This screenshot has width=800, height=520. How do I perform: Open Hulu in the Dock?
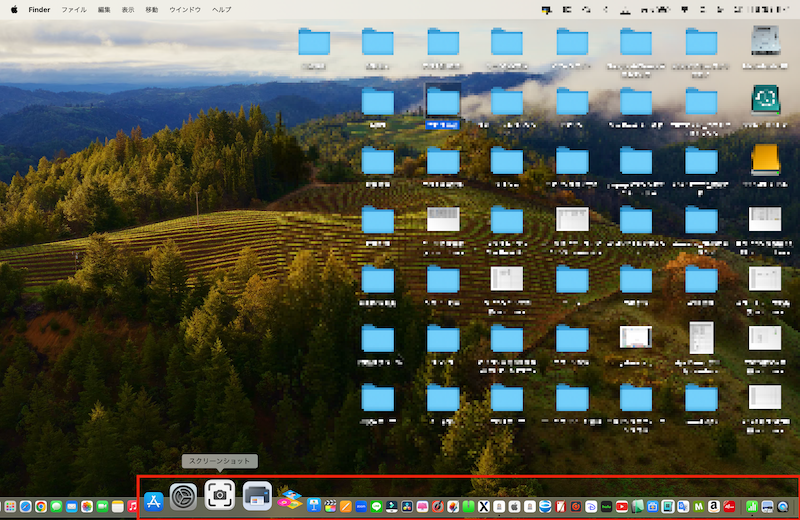(x=607, y=506)
